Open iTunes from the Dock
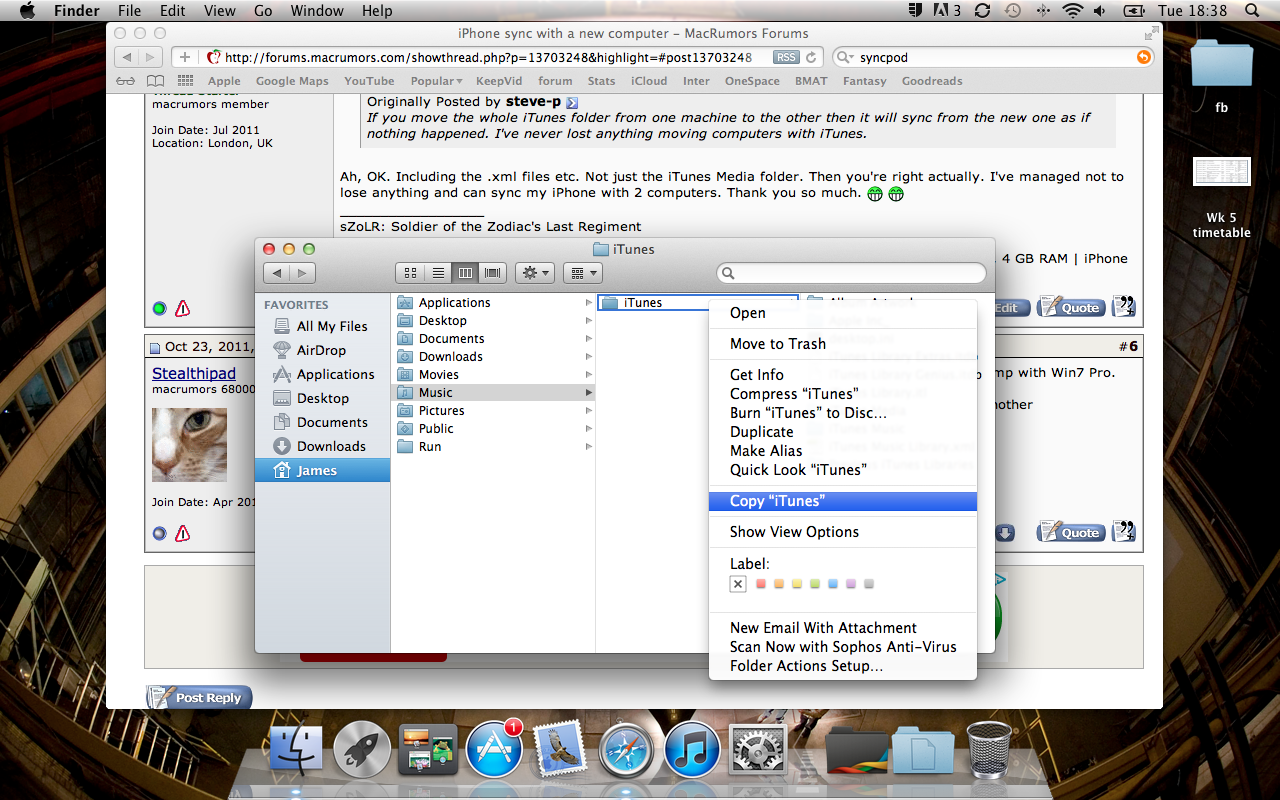The image size is (1280, 800). point(692,750)
